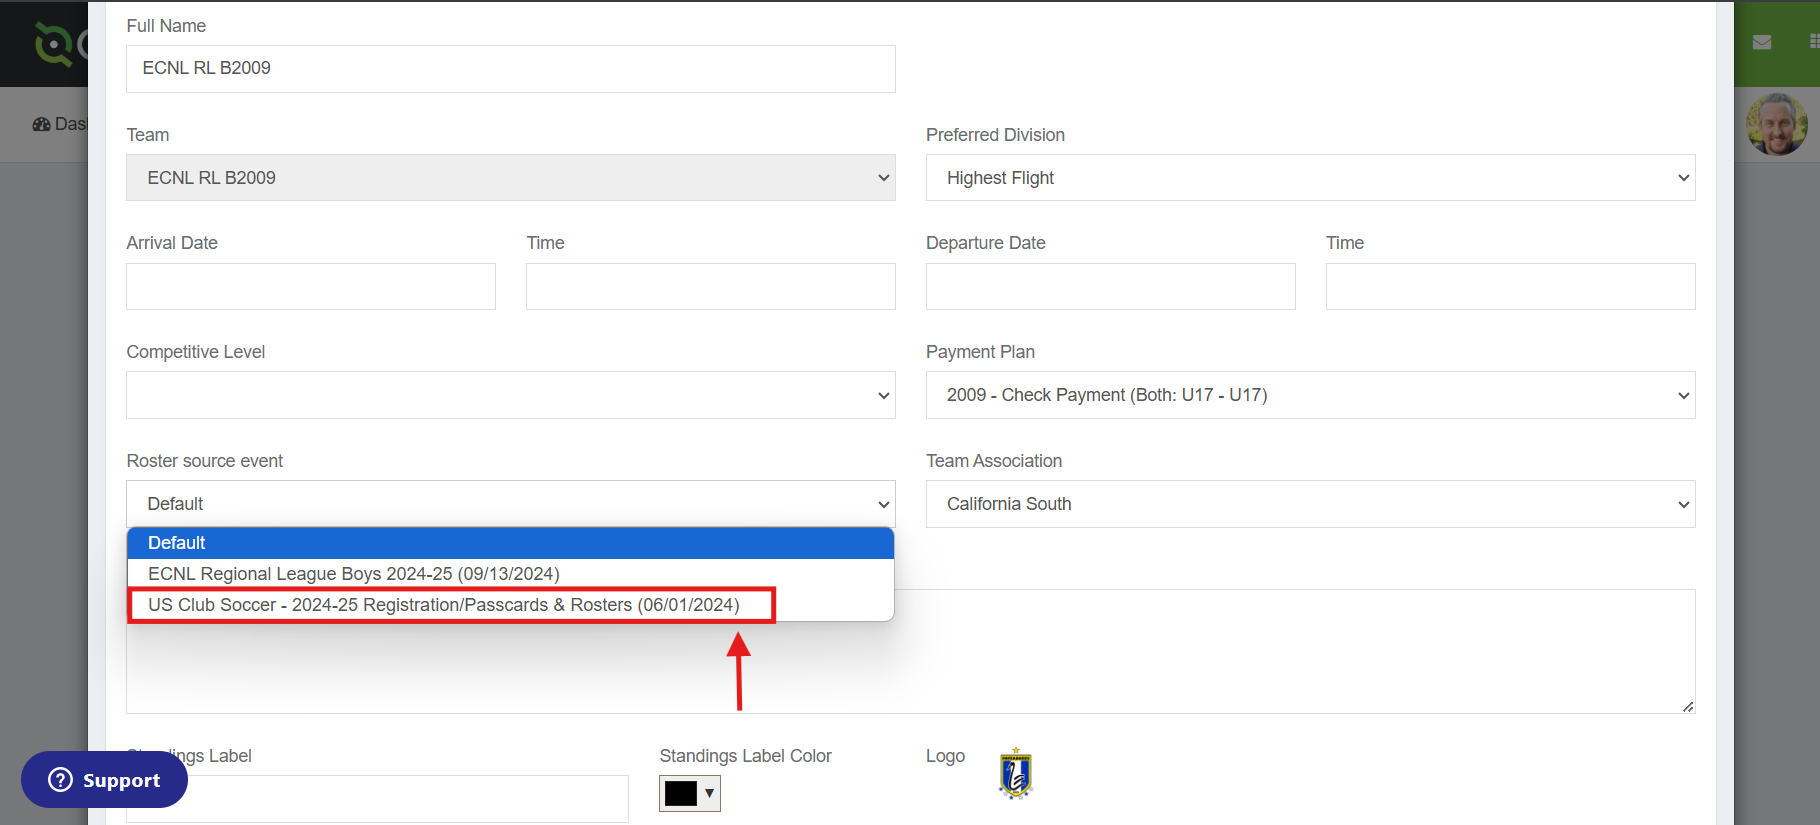Click the app logo in header

(x=60, y=44)
